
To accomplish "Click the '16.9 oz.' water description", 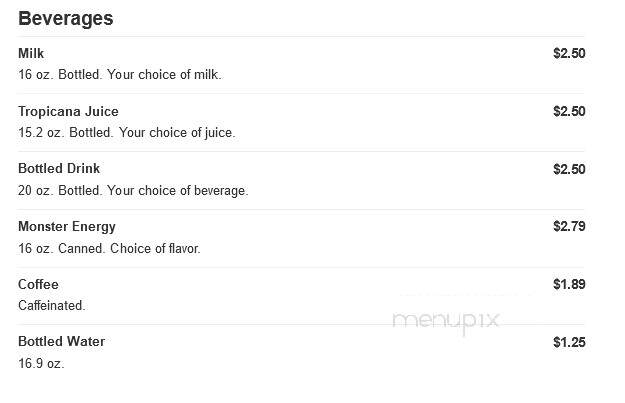I will tap(41, 364).
